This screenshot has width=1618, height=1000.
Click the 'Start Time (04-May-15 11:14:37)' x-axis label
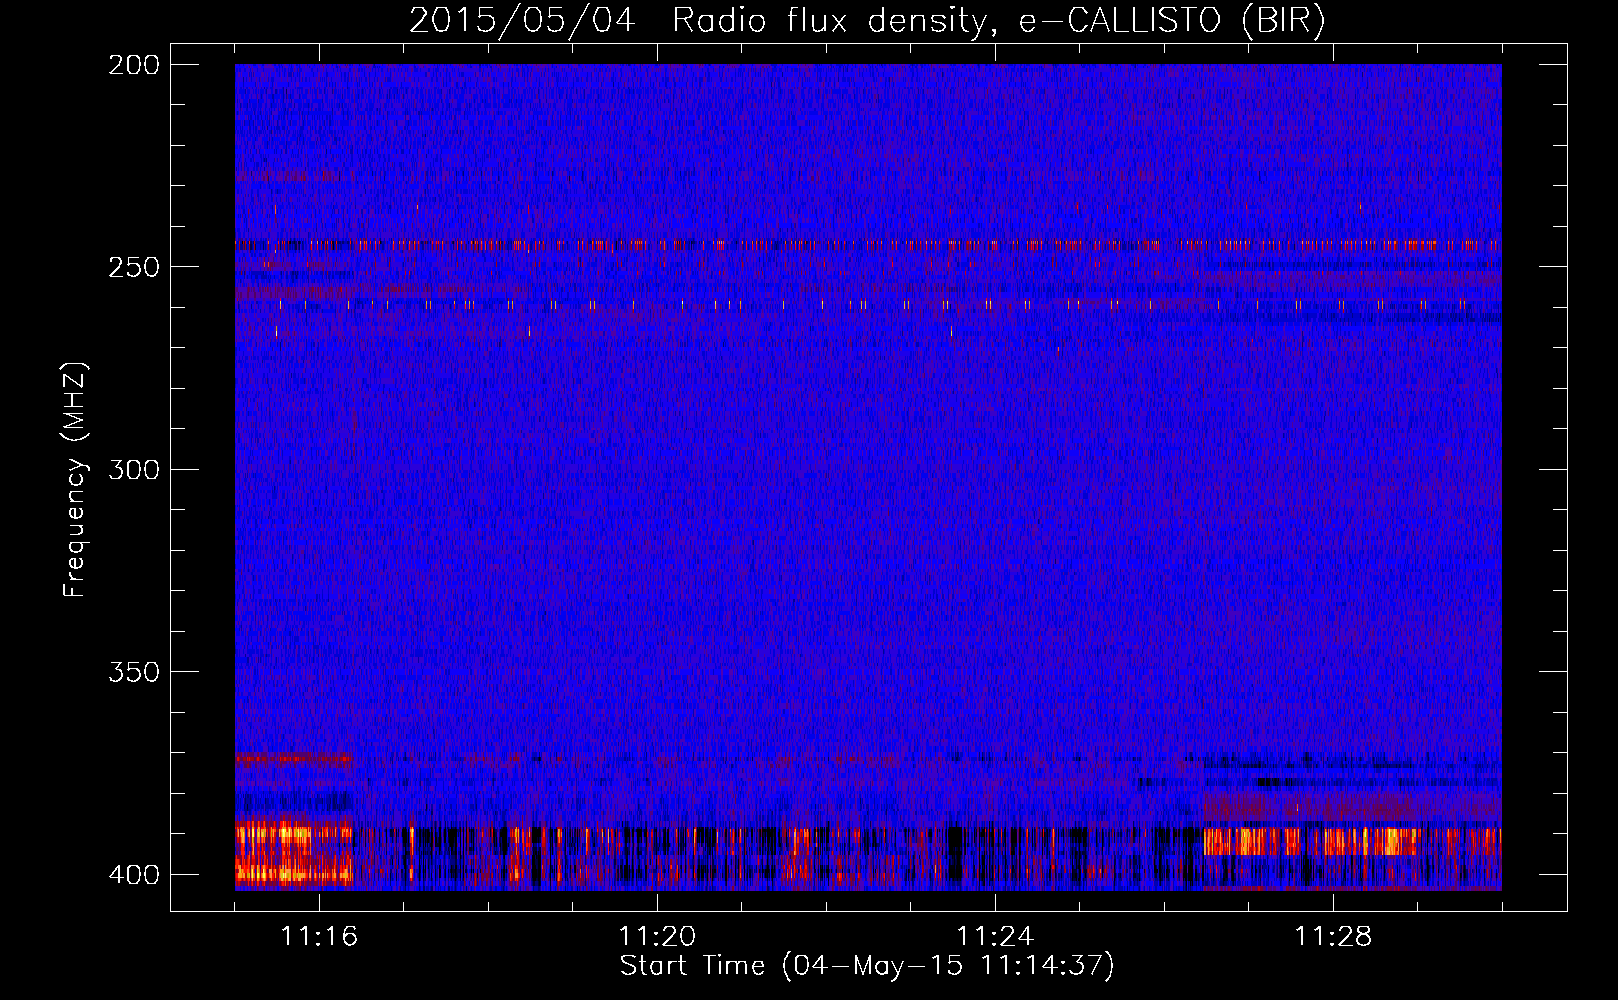click(867, 966)
